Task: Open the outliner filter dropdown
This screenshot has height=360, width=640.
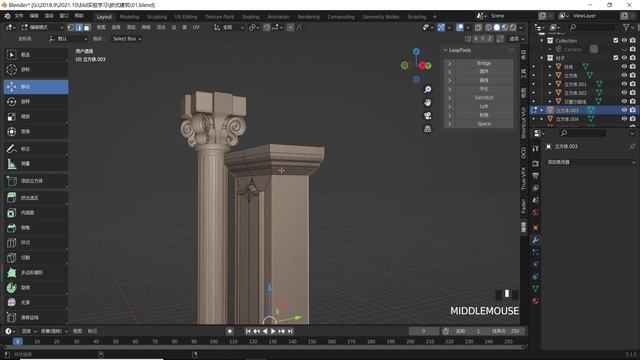Action: [x=628, y=27]
